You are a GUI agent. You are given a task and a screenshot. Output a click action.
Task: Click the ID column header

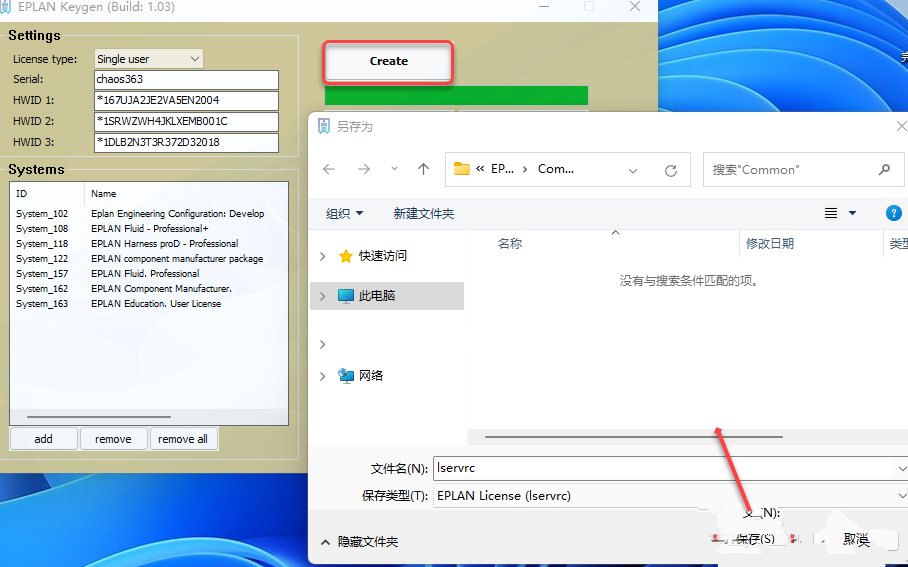[47, 193]
